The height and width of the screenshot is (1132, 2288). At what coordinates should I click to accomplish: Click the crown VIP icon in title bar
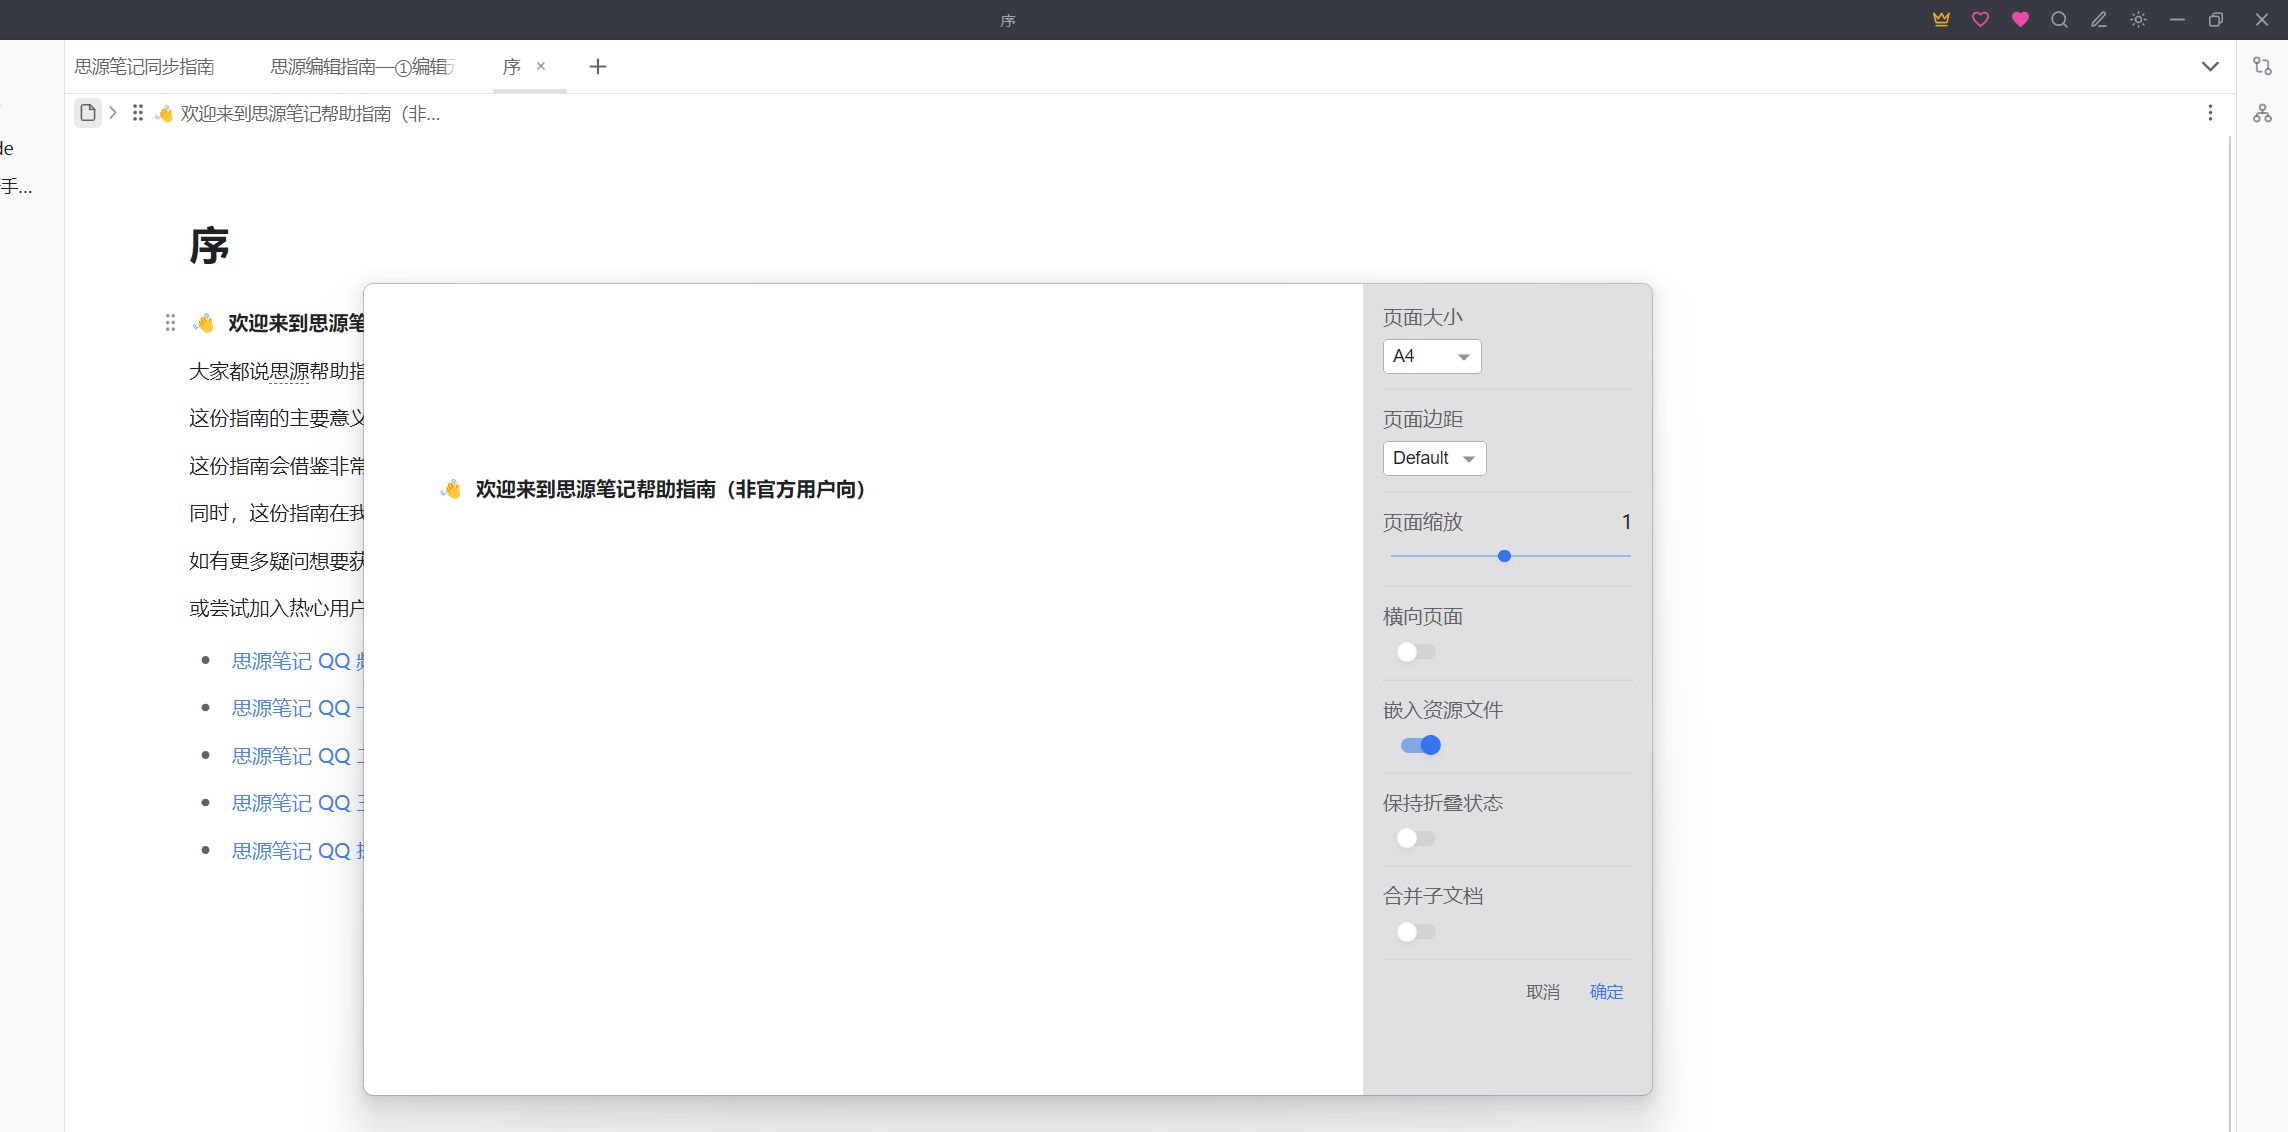coord(1941,19)
